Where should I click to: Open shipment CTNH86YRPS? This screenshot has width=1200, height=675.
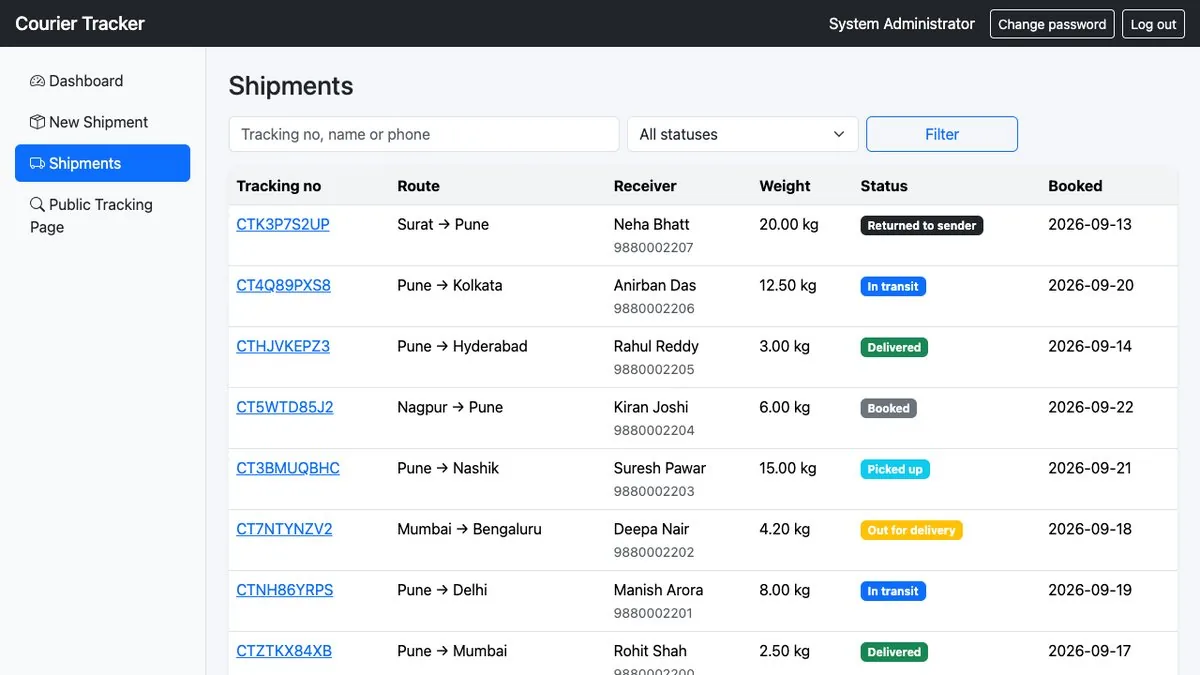pos(285,590)
